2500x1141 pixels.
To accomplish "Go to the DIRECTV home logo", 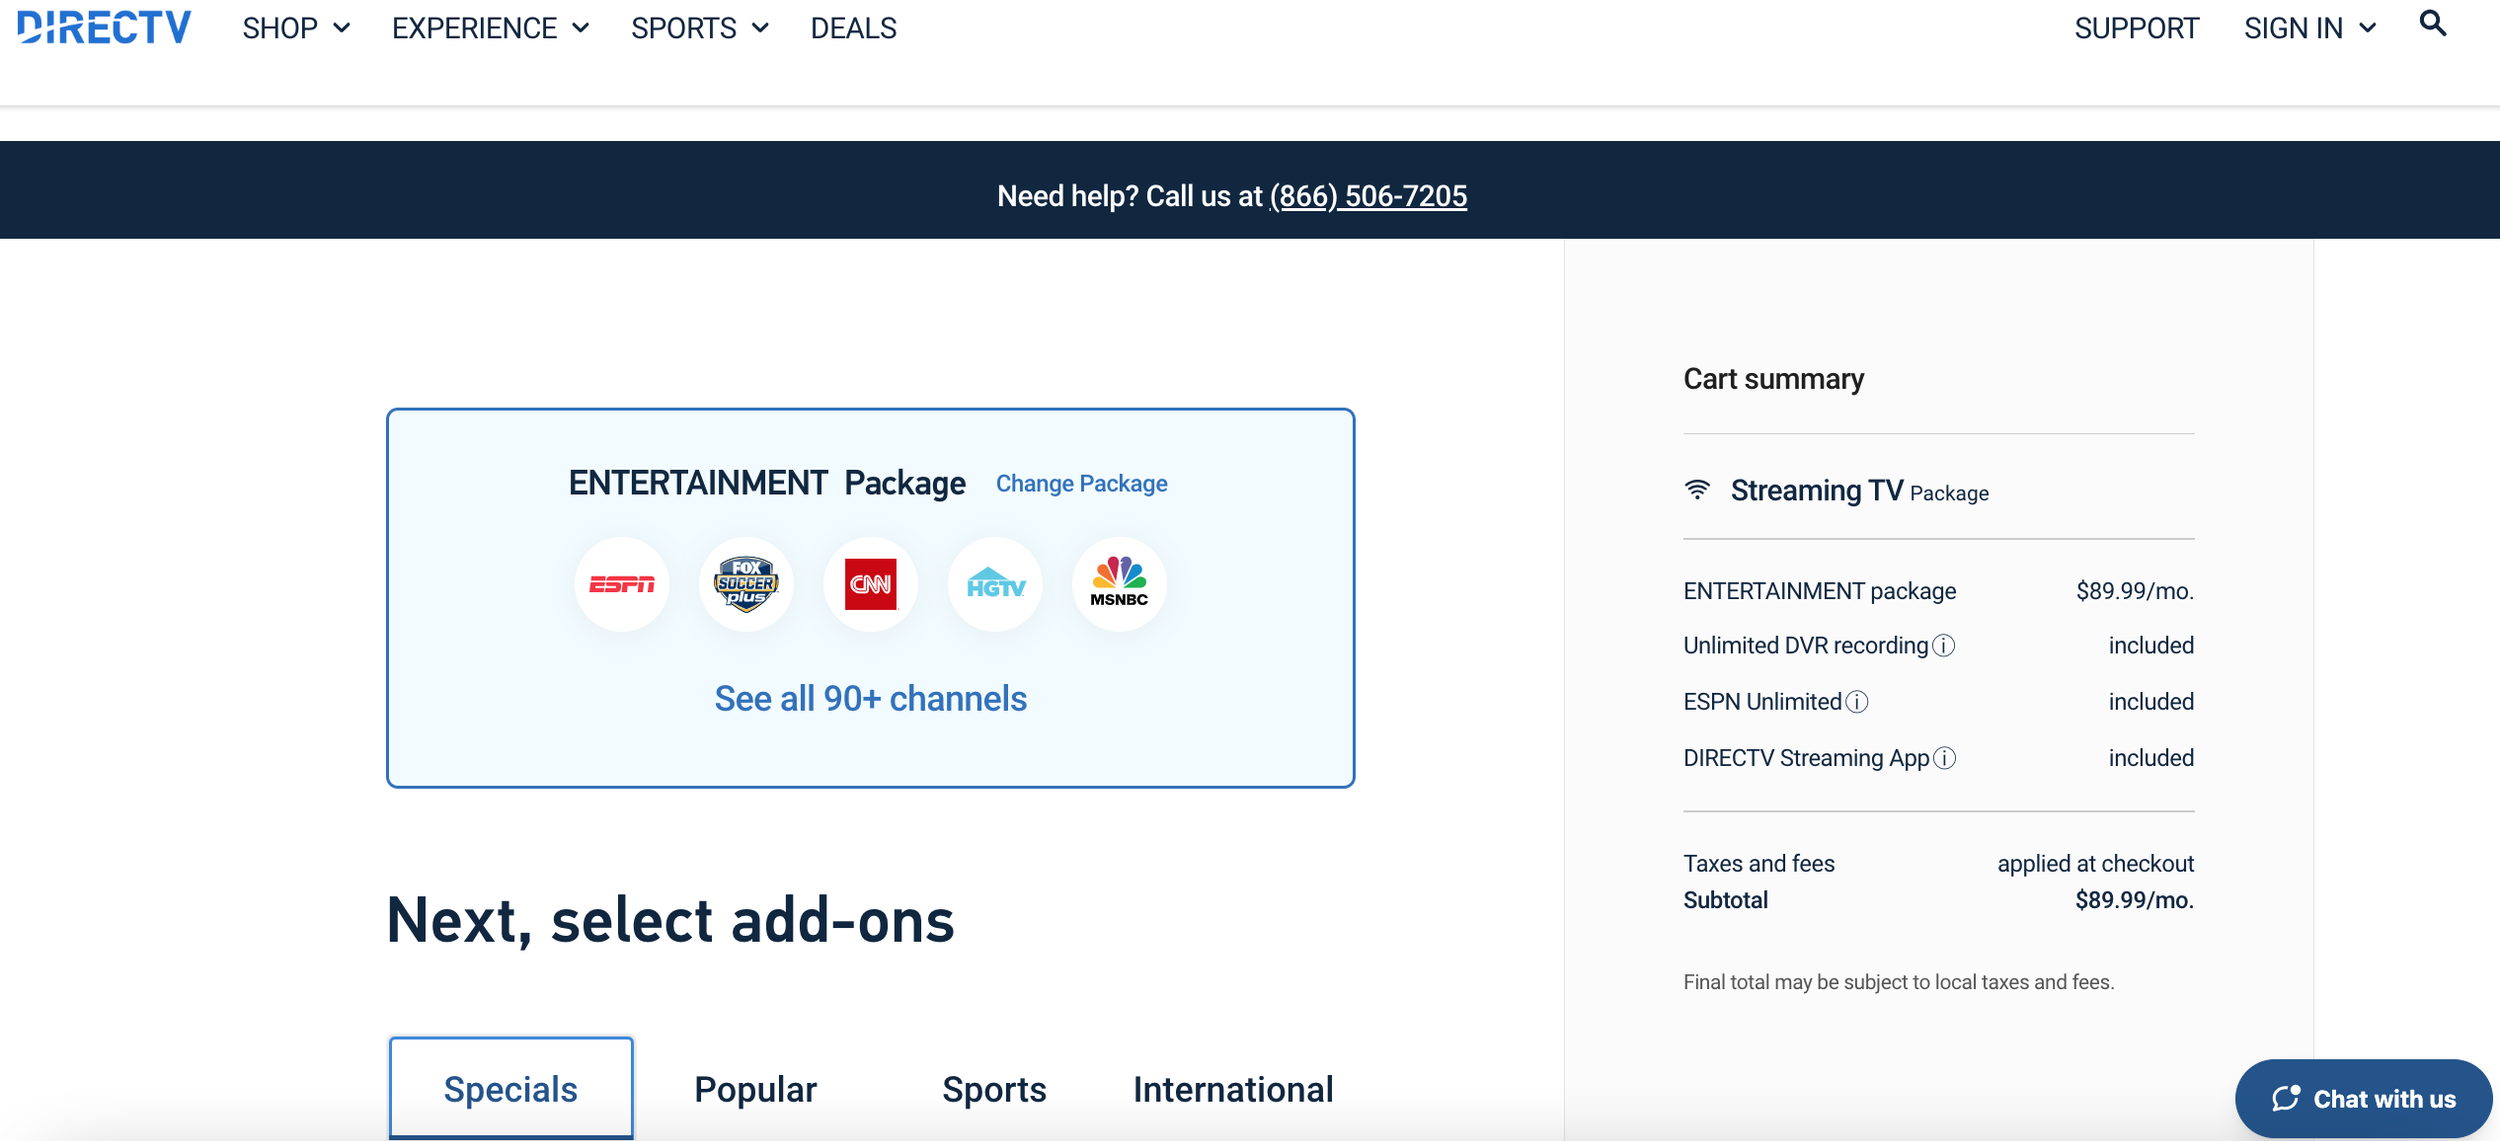I will coord(104,27).
